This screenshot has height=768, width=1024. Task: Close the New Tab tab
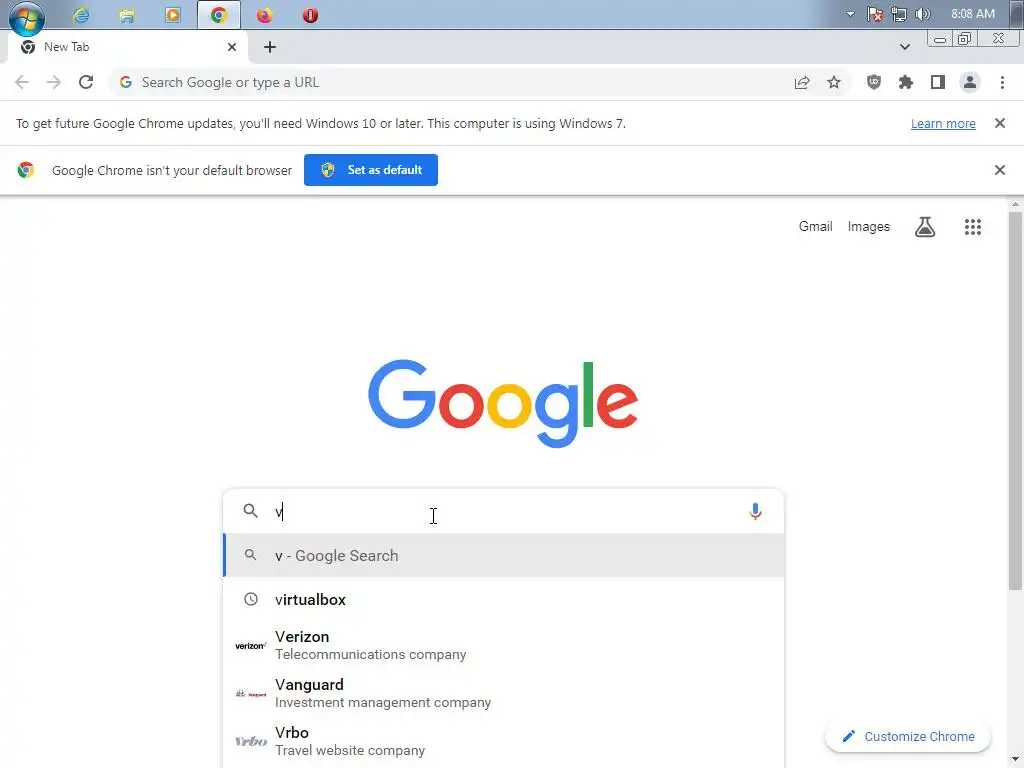(x=232, y=47)
